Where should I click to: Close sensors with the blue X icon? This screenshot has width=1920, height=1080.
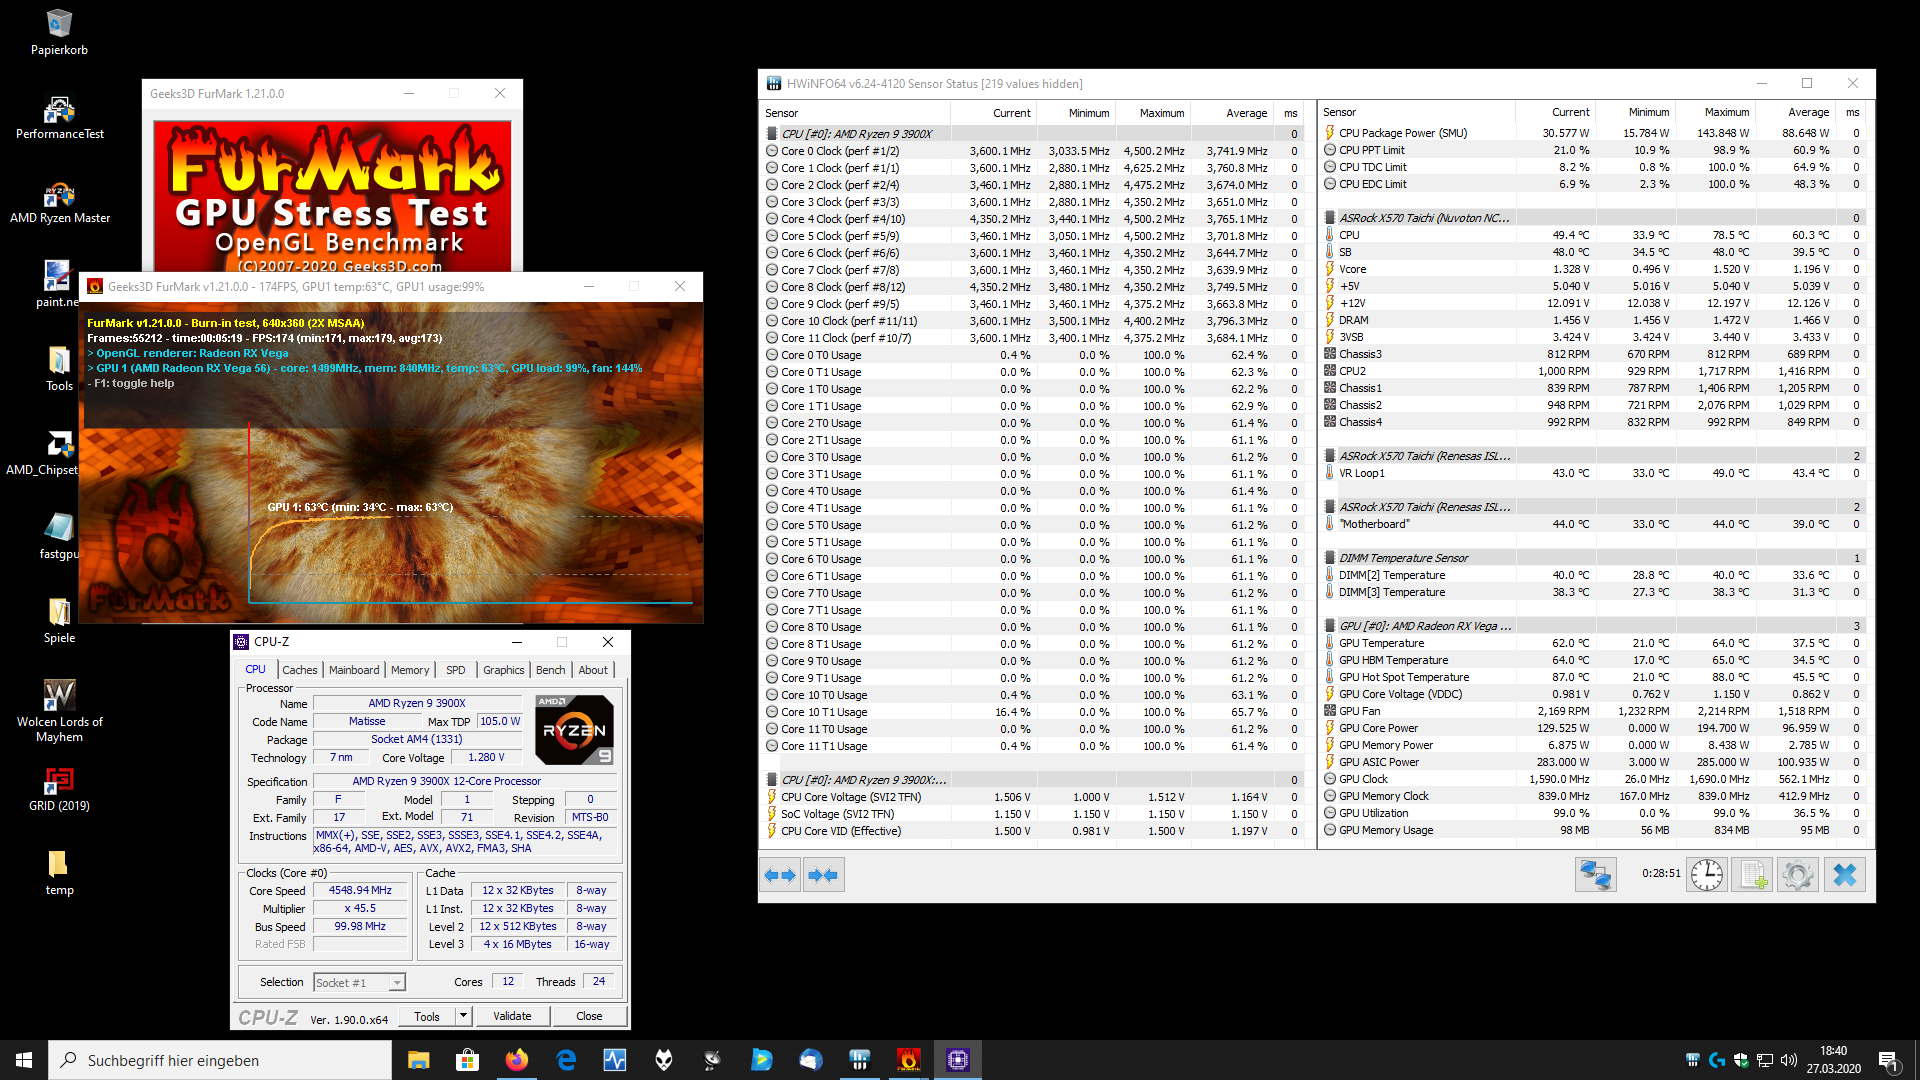coord(1844,875)
